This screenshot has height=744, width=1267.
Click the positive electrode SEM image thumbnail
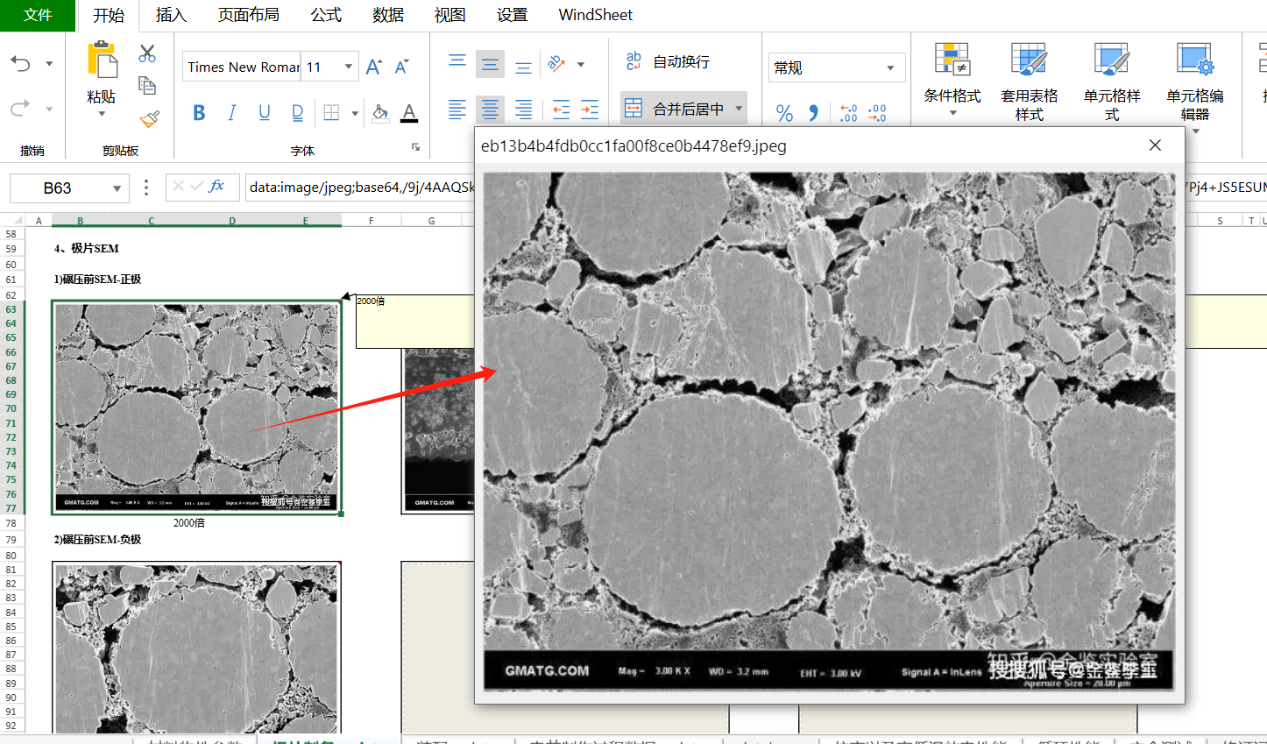(196, 407)
